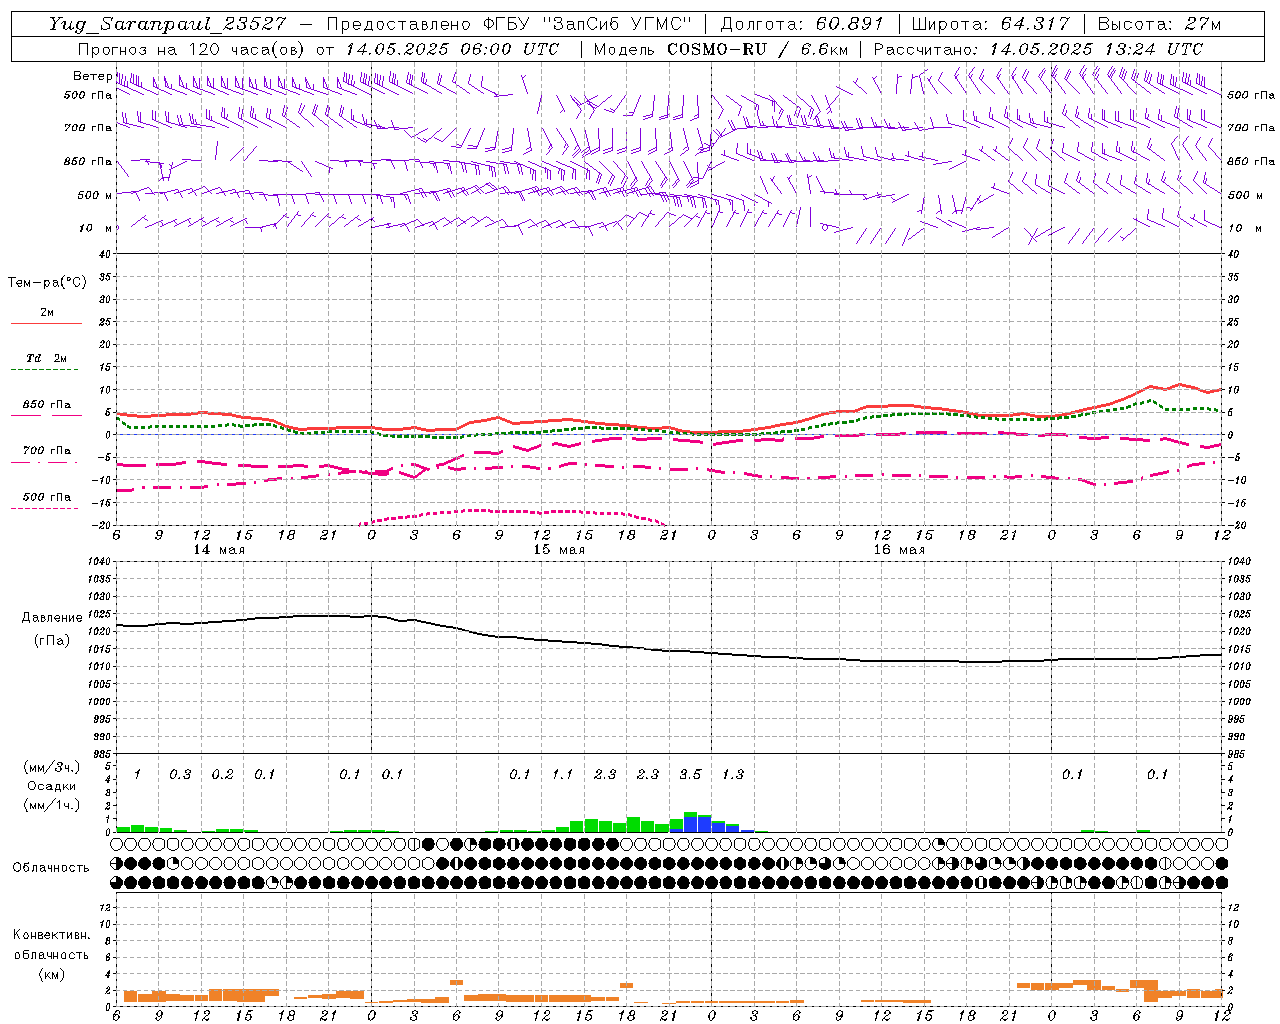Select calculation time 14.05.2025 13:24 UTC
Screen dimensions: 1280x1024
coord(1096,49)
